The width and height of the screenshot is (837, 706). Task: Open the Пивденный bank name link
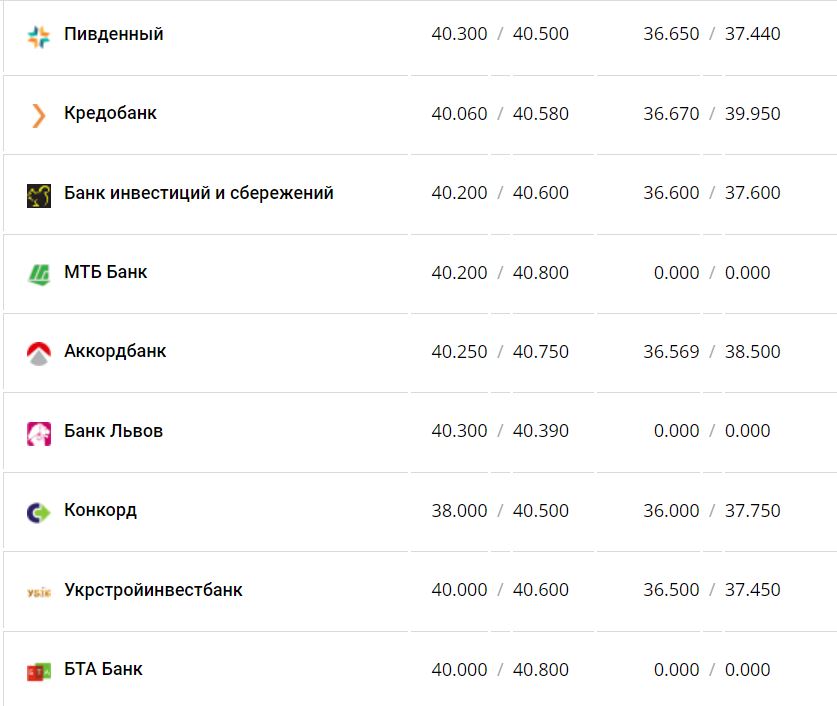coord(113,34)
